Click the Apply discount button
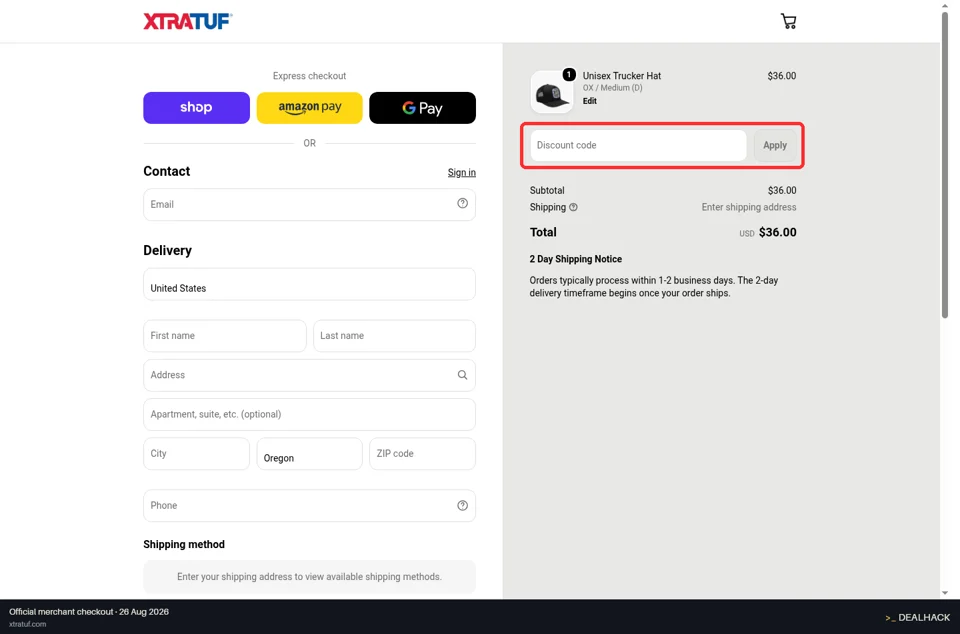This screenshot has height=634, width=960. click(775, 146)
